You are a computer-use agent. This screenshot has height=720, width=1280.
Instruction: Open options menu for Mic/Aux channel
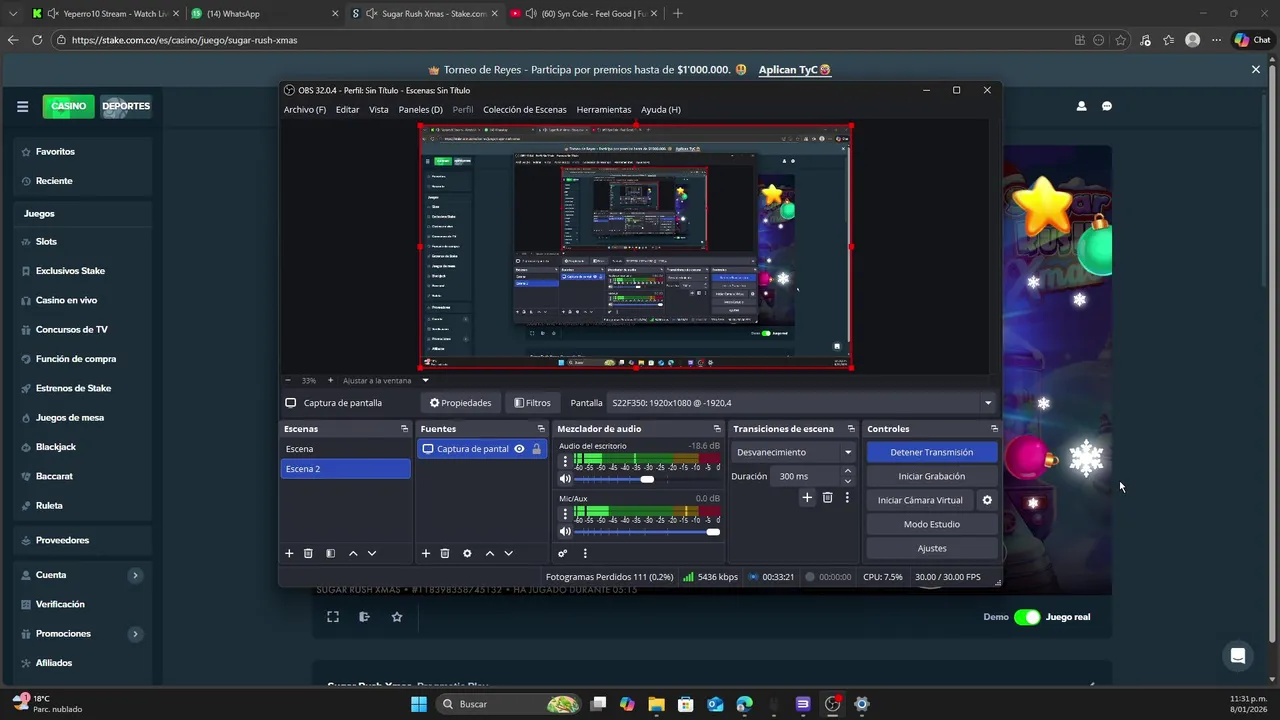565,514
